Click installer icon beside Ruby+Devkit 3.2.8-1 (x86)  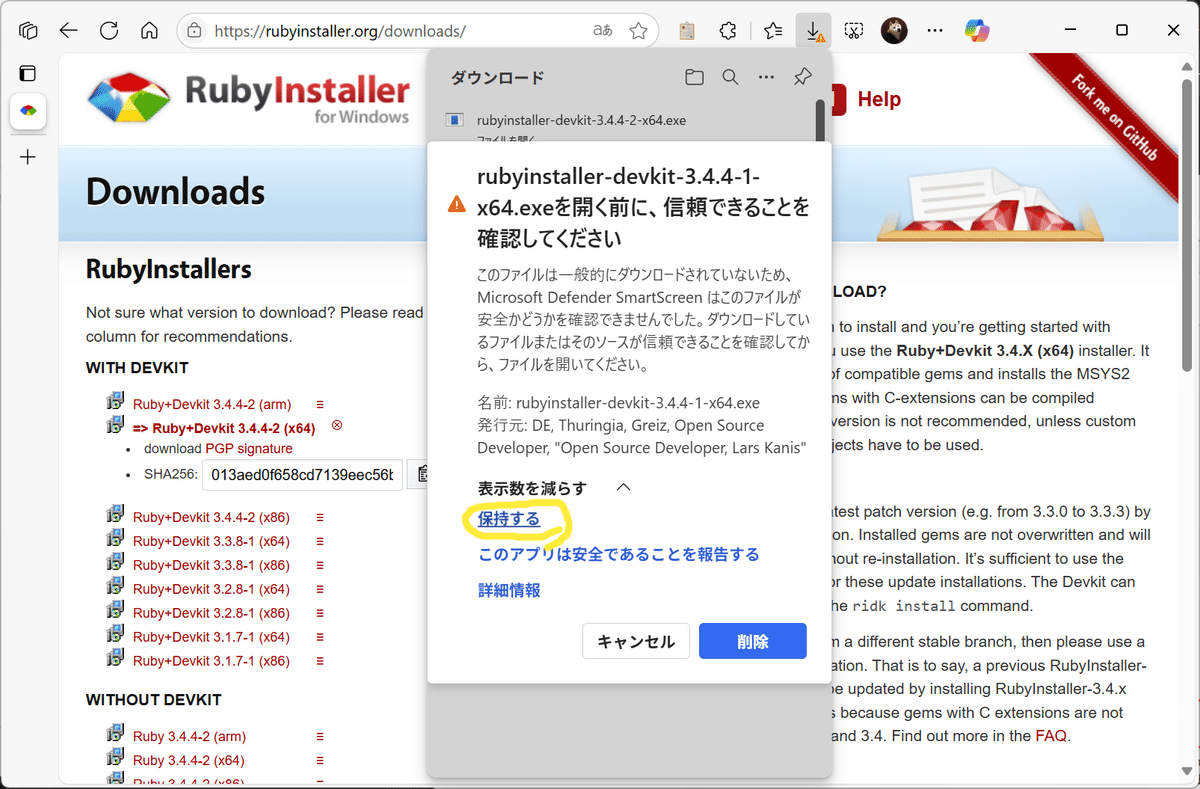coord(116,611)
